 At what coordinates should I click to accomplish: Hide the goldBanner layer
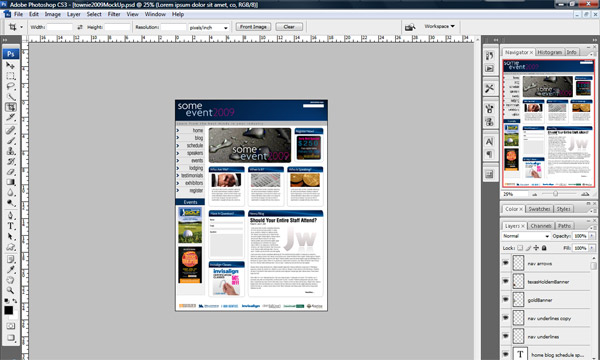click(505, 300)
